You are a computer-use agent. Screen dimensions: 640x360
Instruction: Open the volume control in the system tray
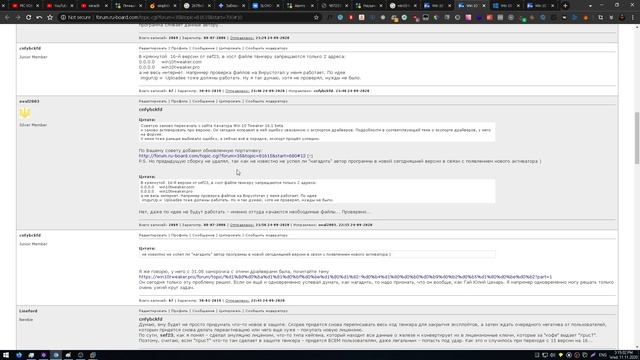[553, 355]
